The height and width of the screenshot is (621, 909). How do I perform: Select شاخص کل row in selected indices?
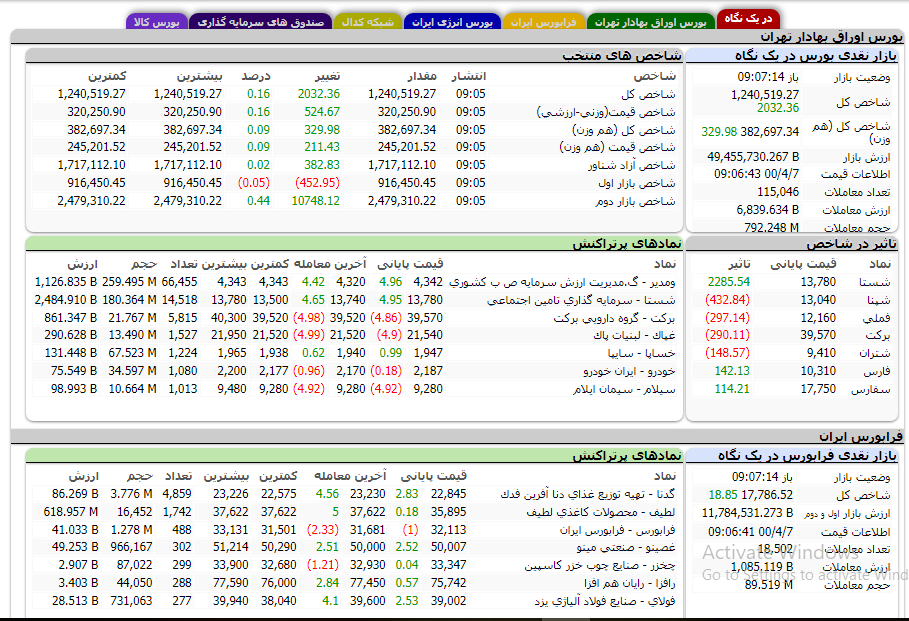(x=354, y=94)
